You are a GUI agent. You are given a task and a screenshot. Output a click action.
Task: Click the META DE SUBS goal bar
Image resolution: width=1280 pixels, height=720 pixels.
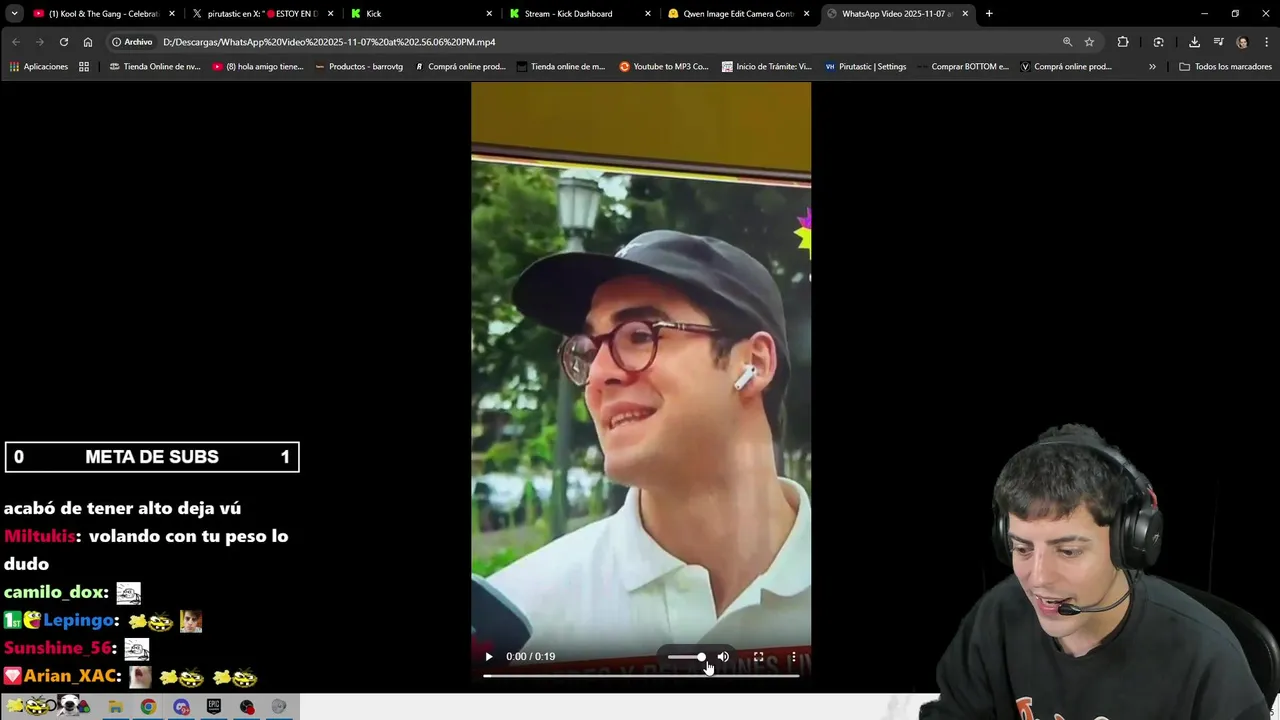click(152, 457)
